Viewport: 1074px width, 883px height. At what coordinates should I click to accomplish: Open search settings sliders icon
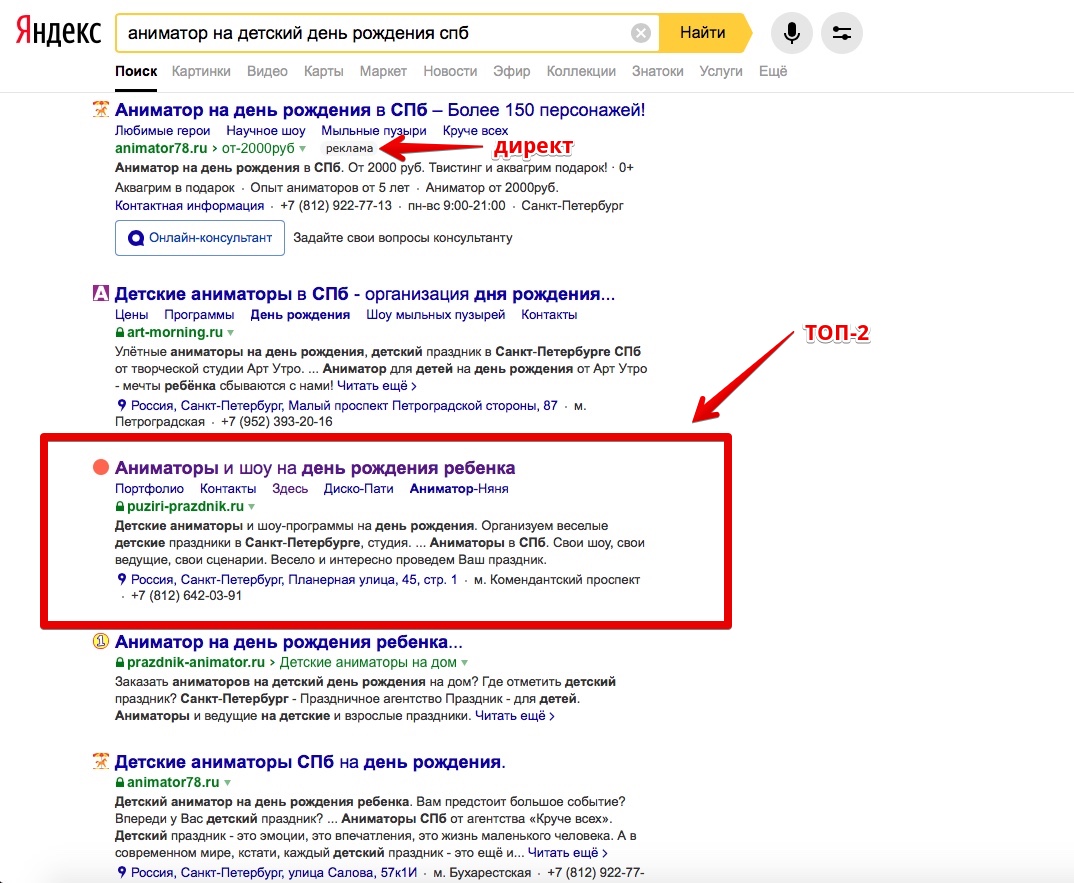pos(842,33)
